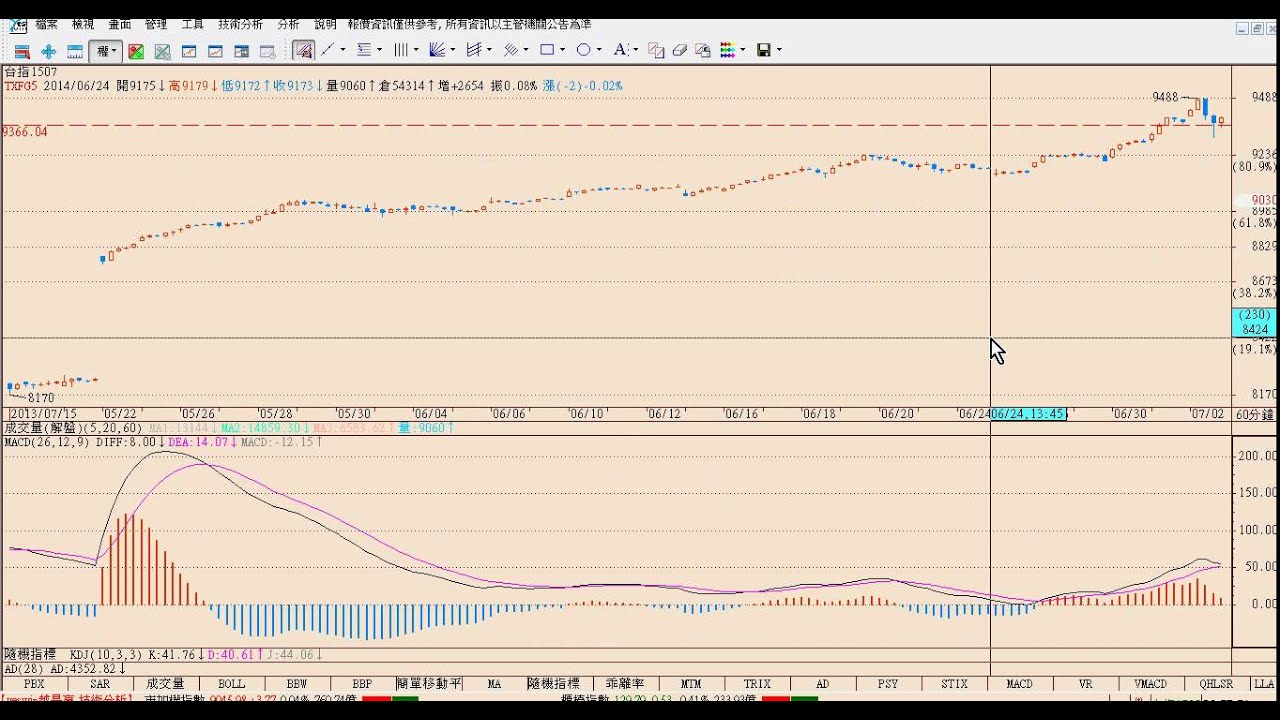This screenshot has height=720, width=1280.
Task: Switch to the BOLL indicator tab
Action: point(231,684)
